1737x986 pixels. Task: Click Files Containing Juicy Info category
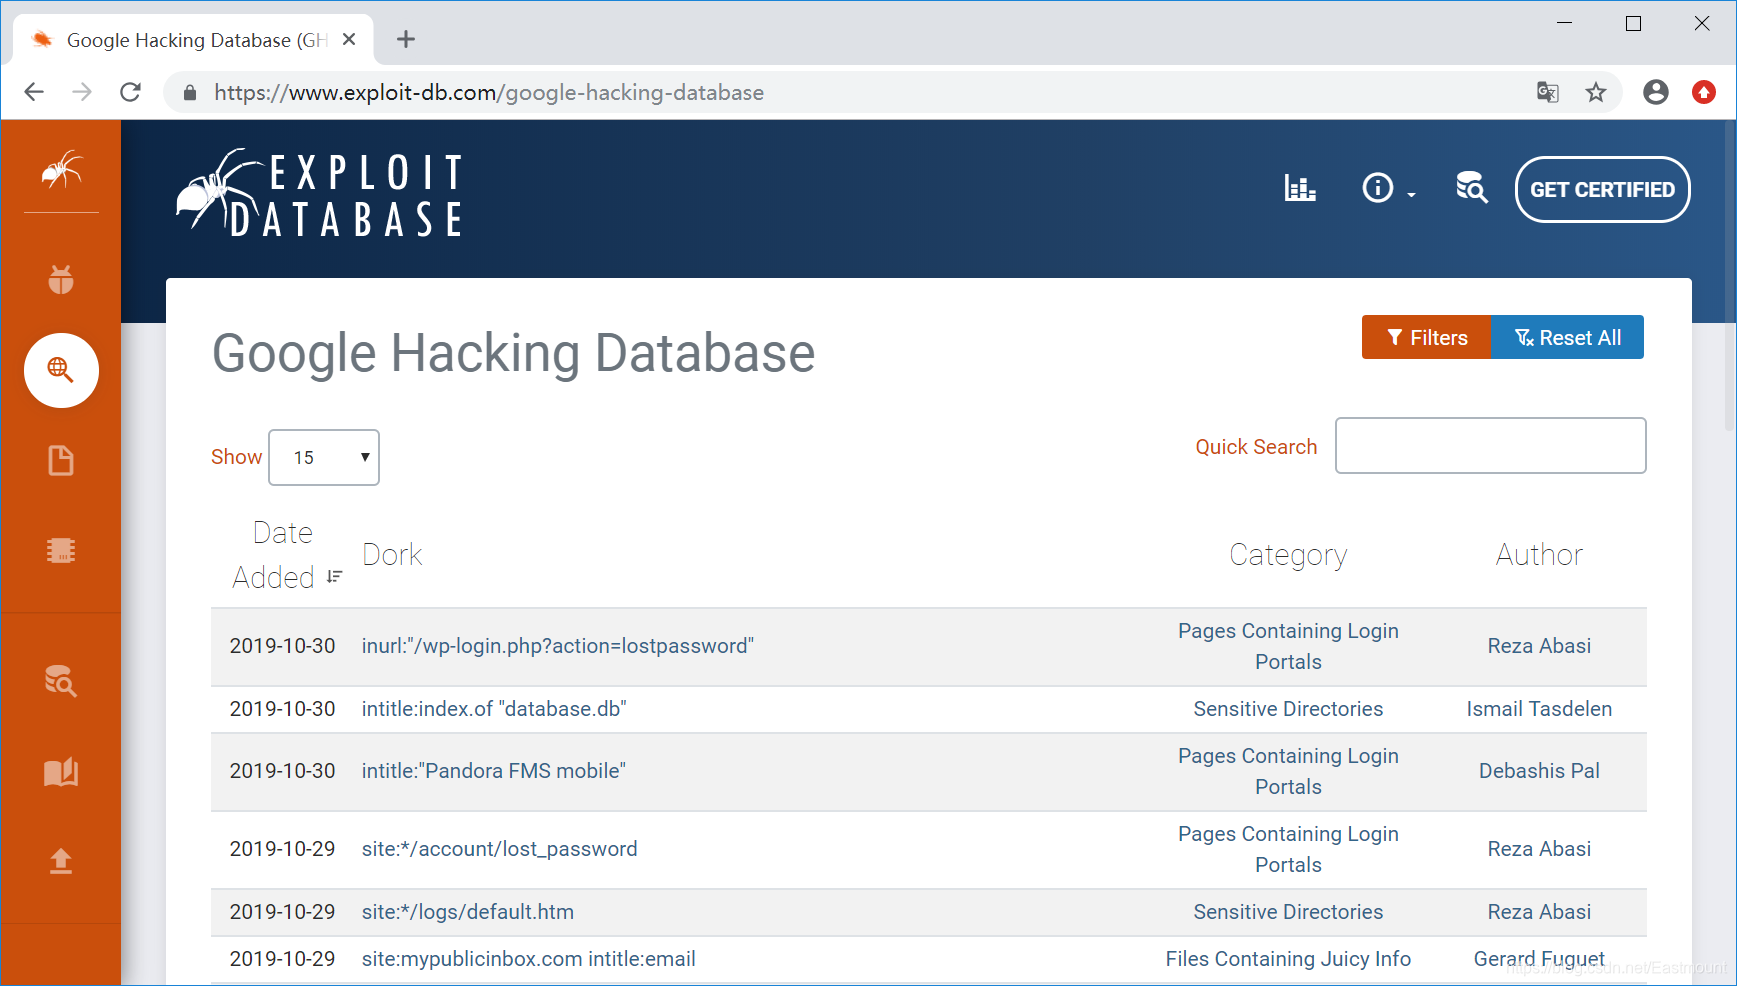coord(1288,959)
